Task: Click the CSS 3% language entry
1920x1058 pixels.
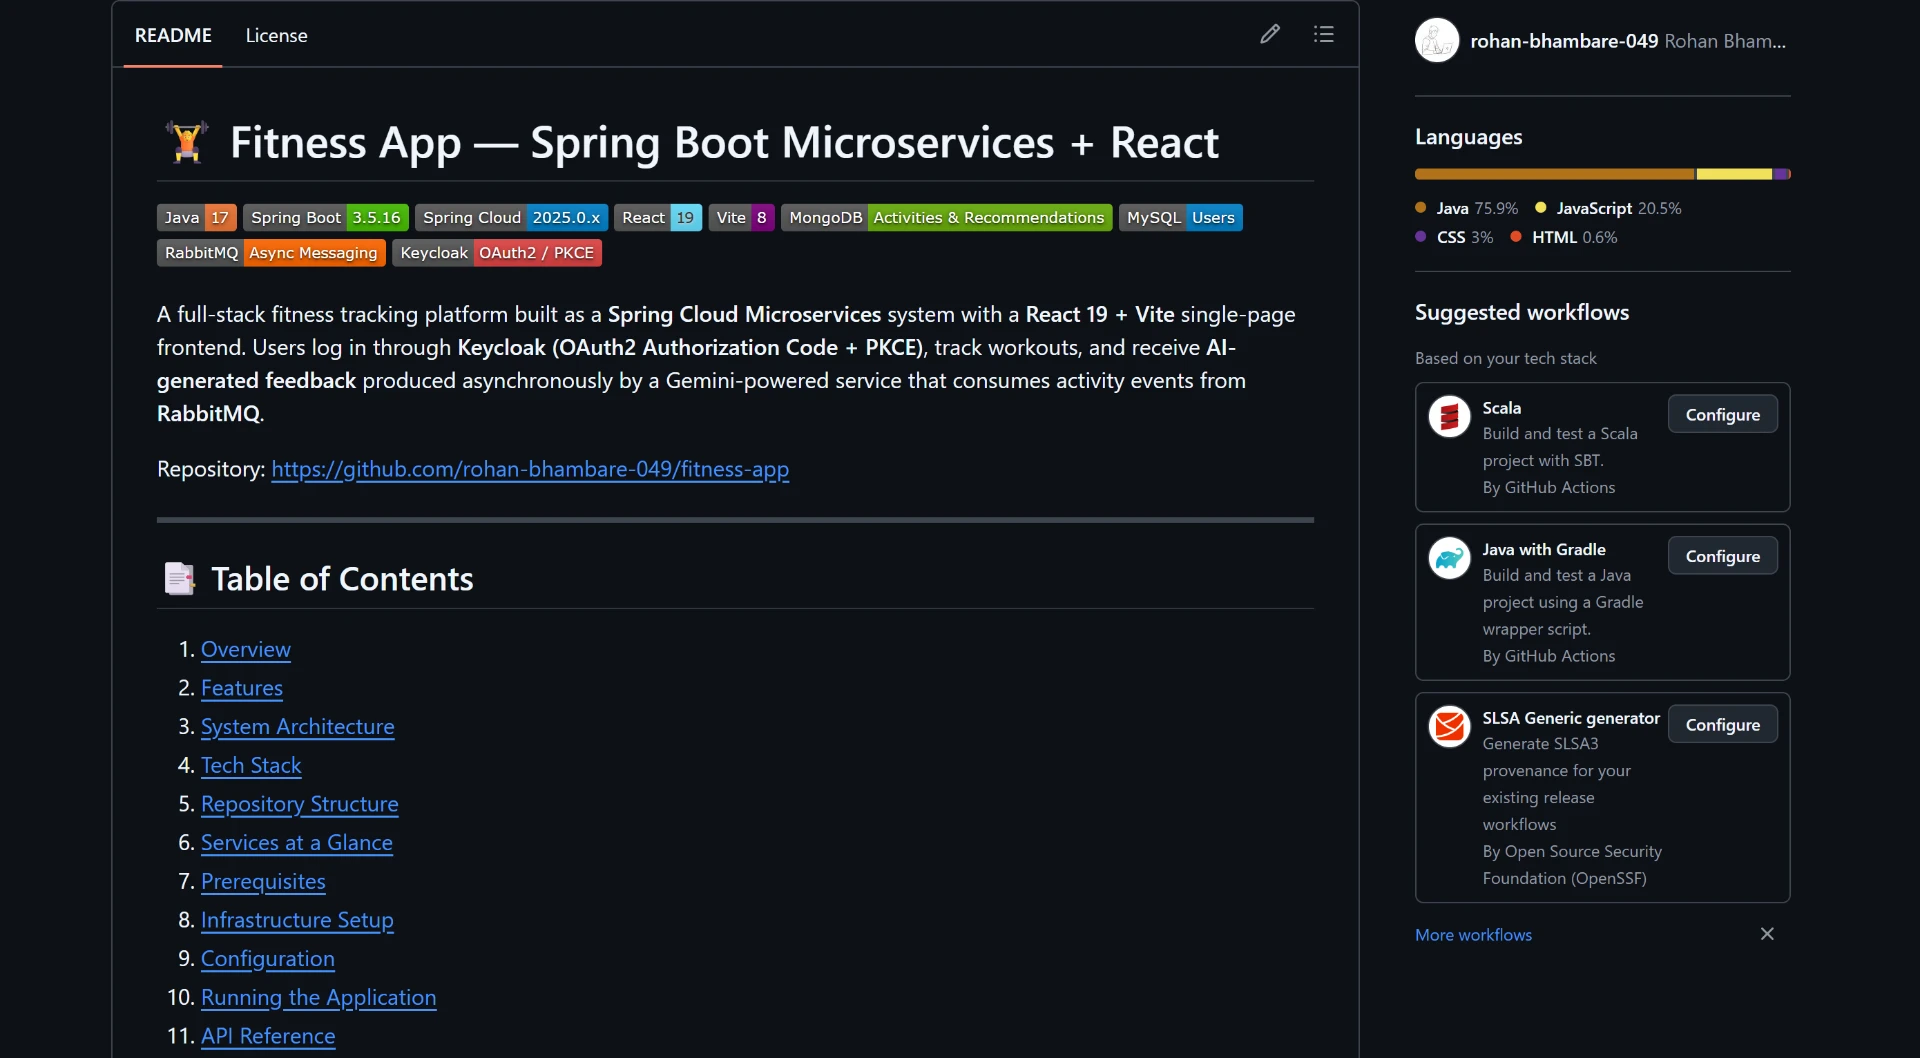Action: click(x=1454, y=237)
